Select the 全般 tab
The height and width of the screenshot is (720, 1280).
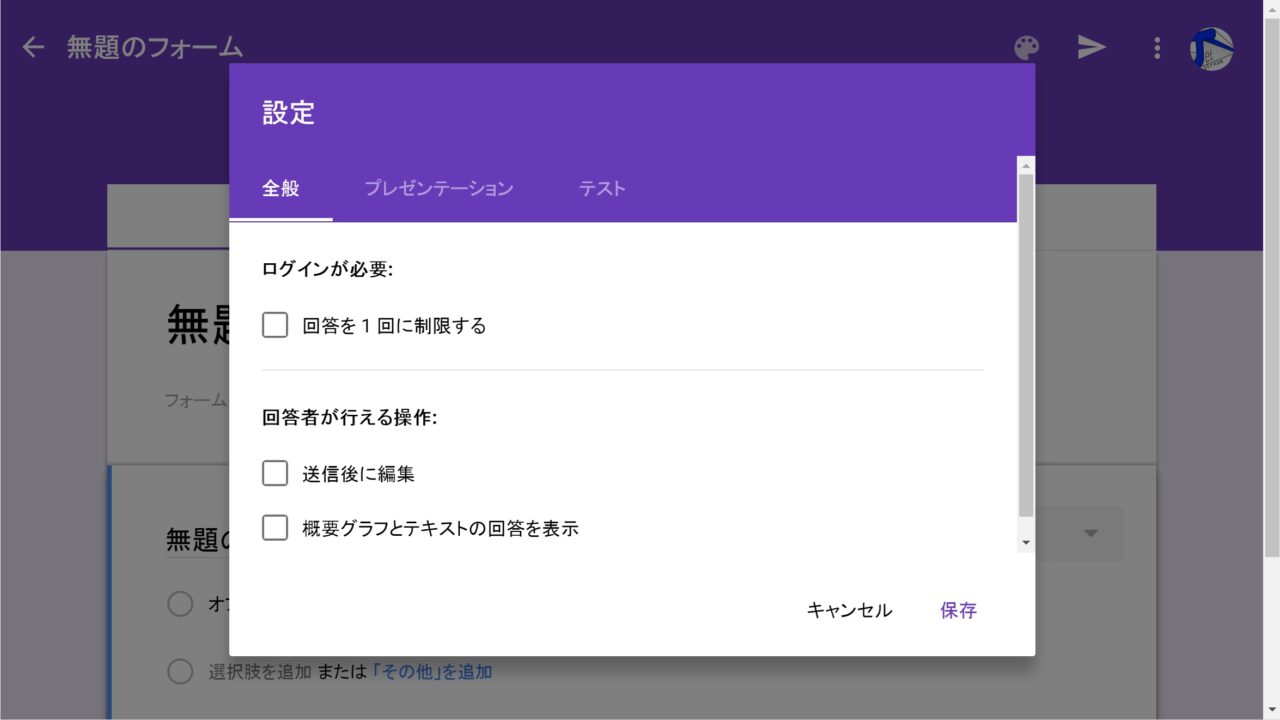[281, 189]
